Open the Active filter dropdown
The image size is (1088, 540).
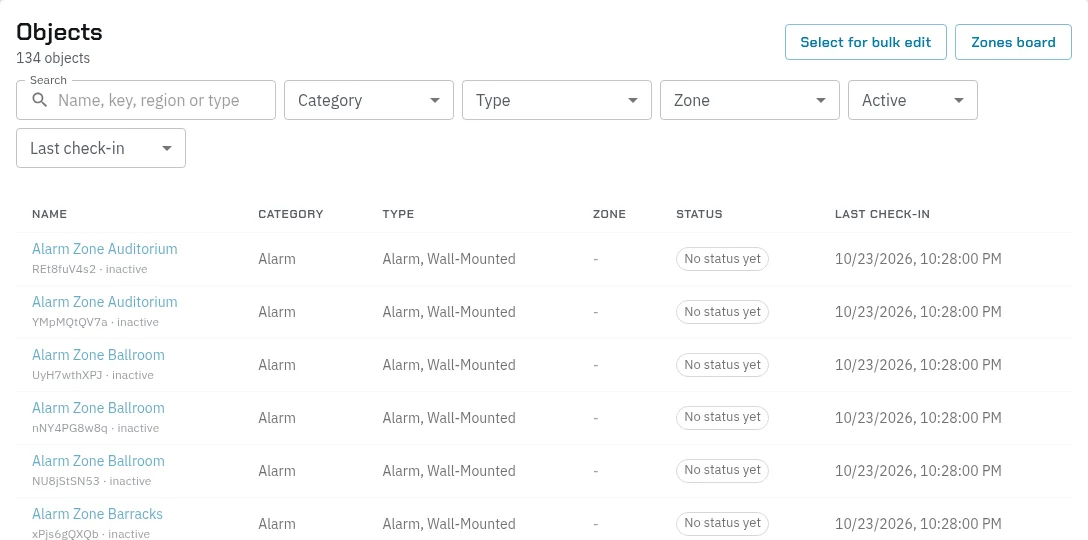[x=912, y=100]
